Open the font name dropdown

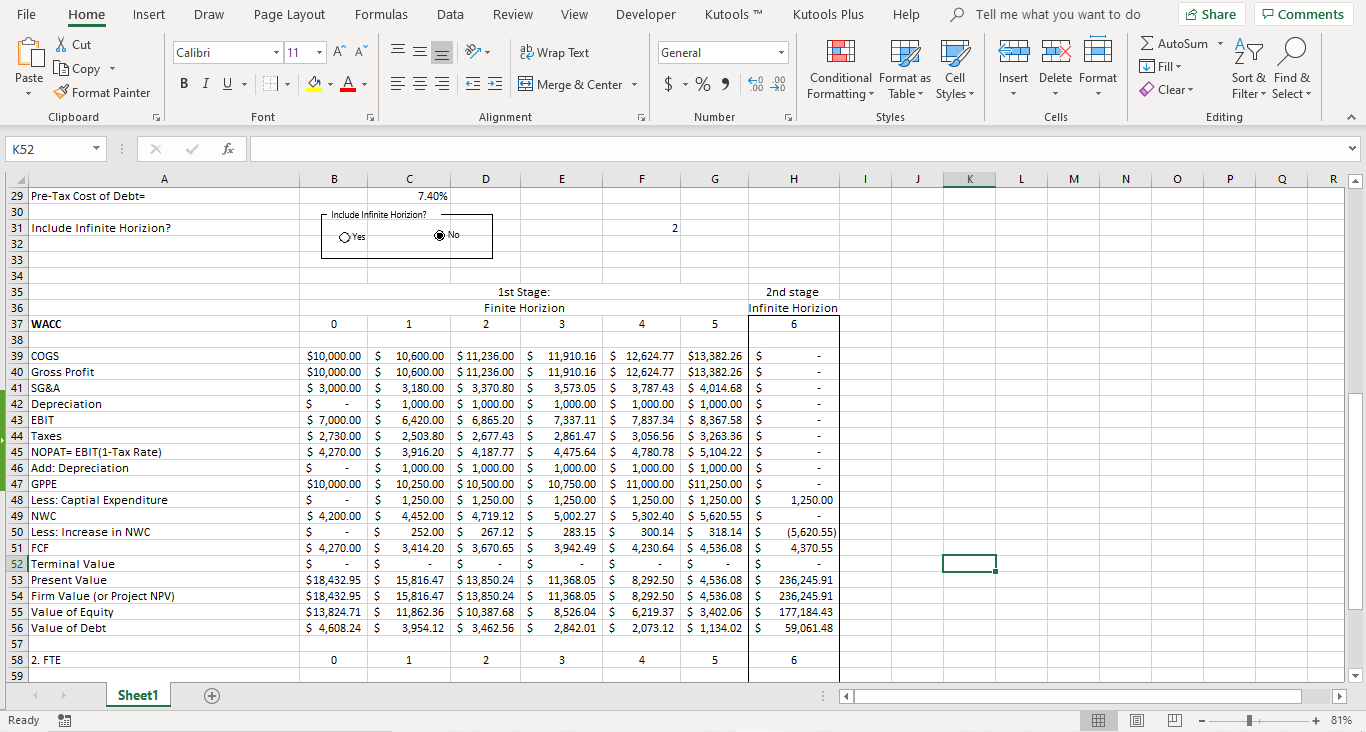click(x=276, y=53)
